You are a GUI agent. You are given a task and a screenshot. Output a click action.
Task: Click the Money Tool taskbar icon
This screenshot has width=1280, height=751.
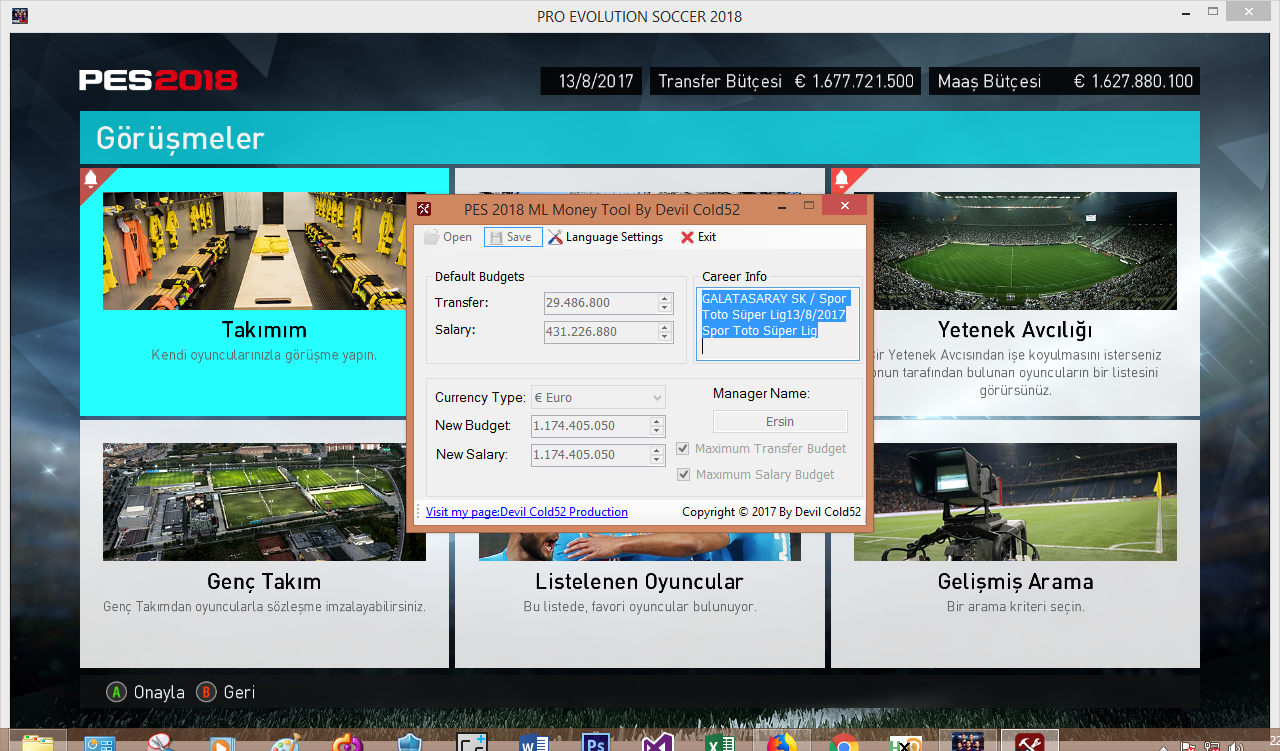[x=1030, y=742]
